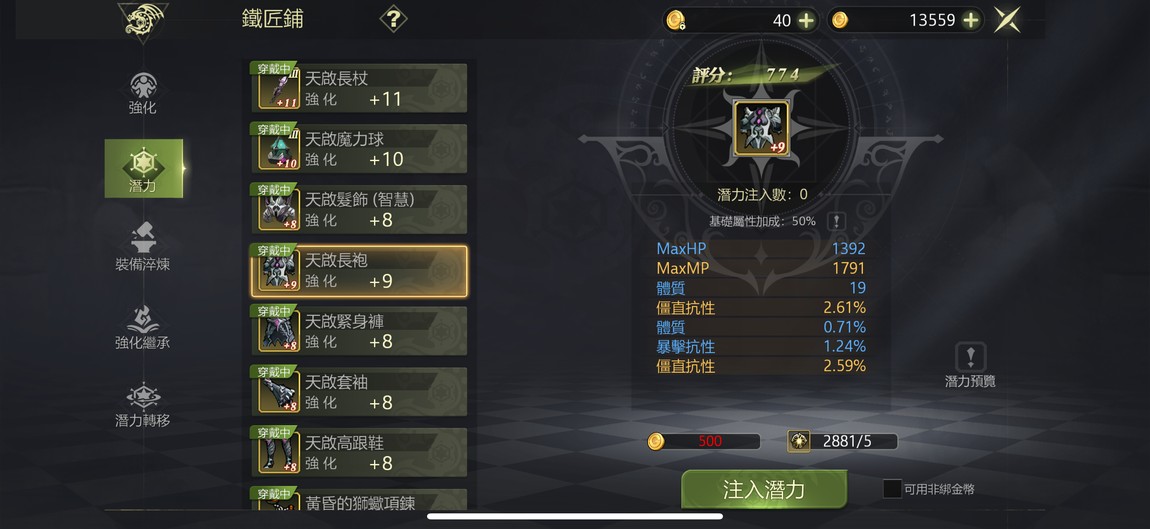This screenshot has height=529, width=1150.
Task: Select 天啟長杖 +11 from equipment list
Action: point(359,88)
